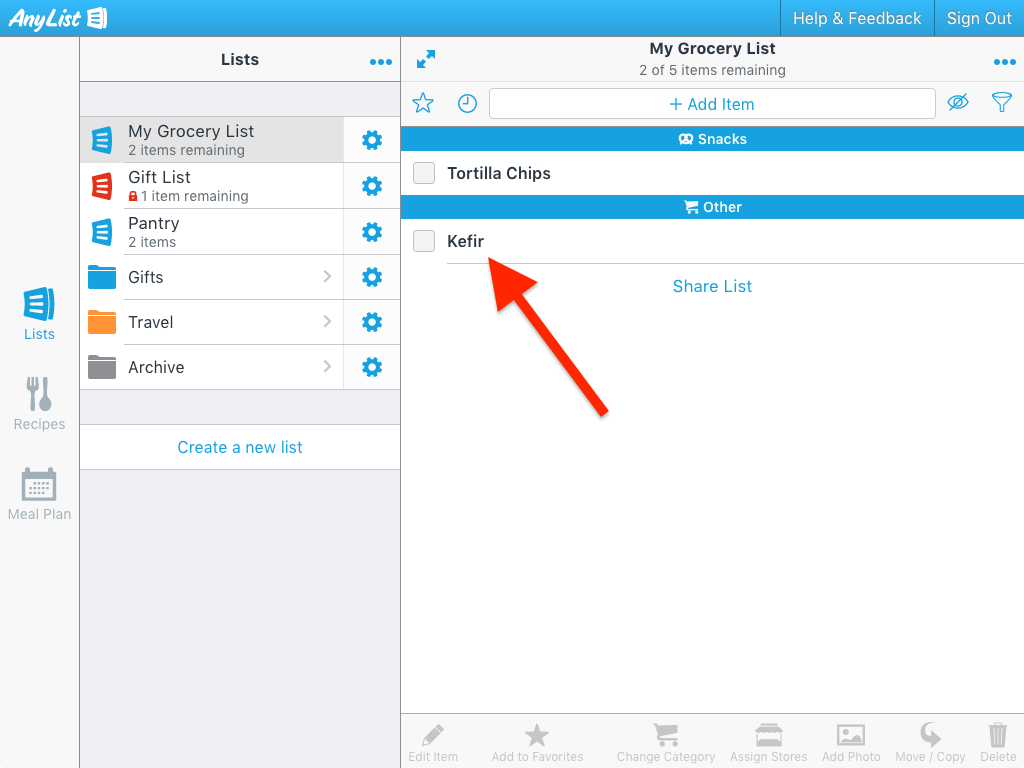Open the filter funnel icon
This screenshot has width=1024, height=768.
(1001, 103)
